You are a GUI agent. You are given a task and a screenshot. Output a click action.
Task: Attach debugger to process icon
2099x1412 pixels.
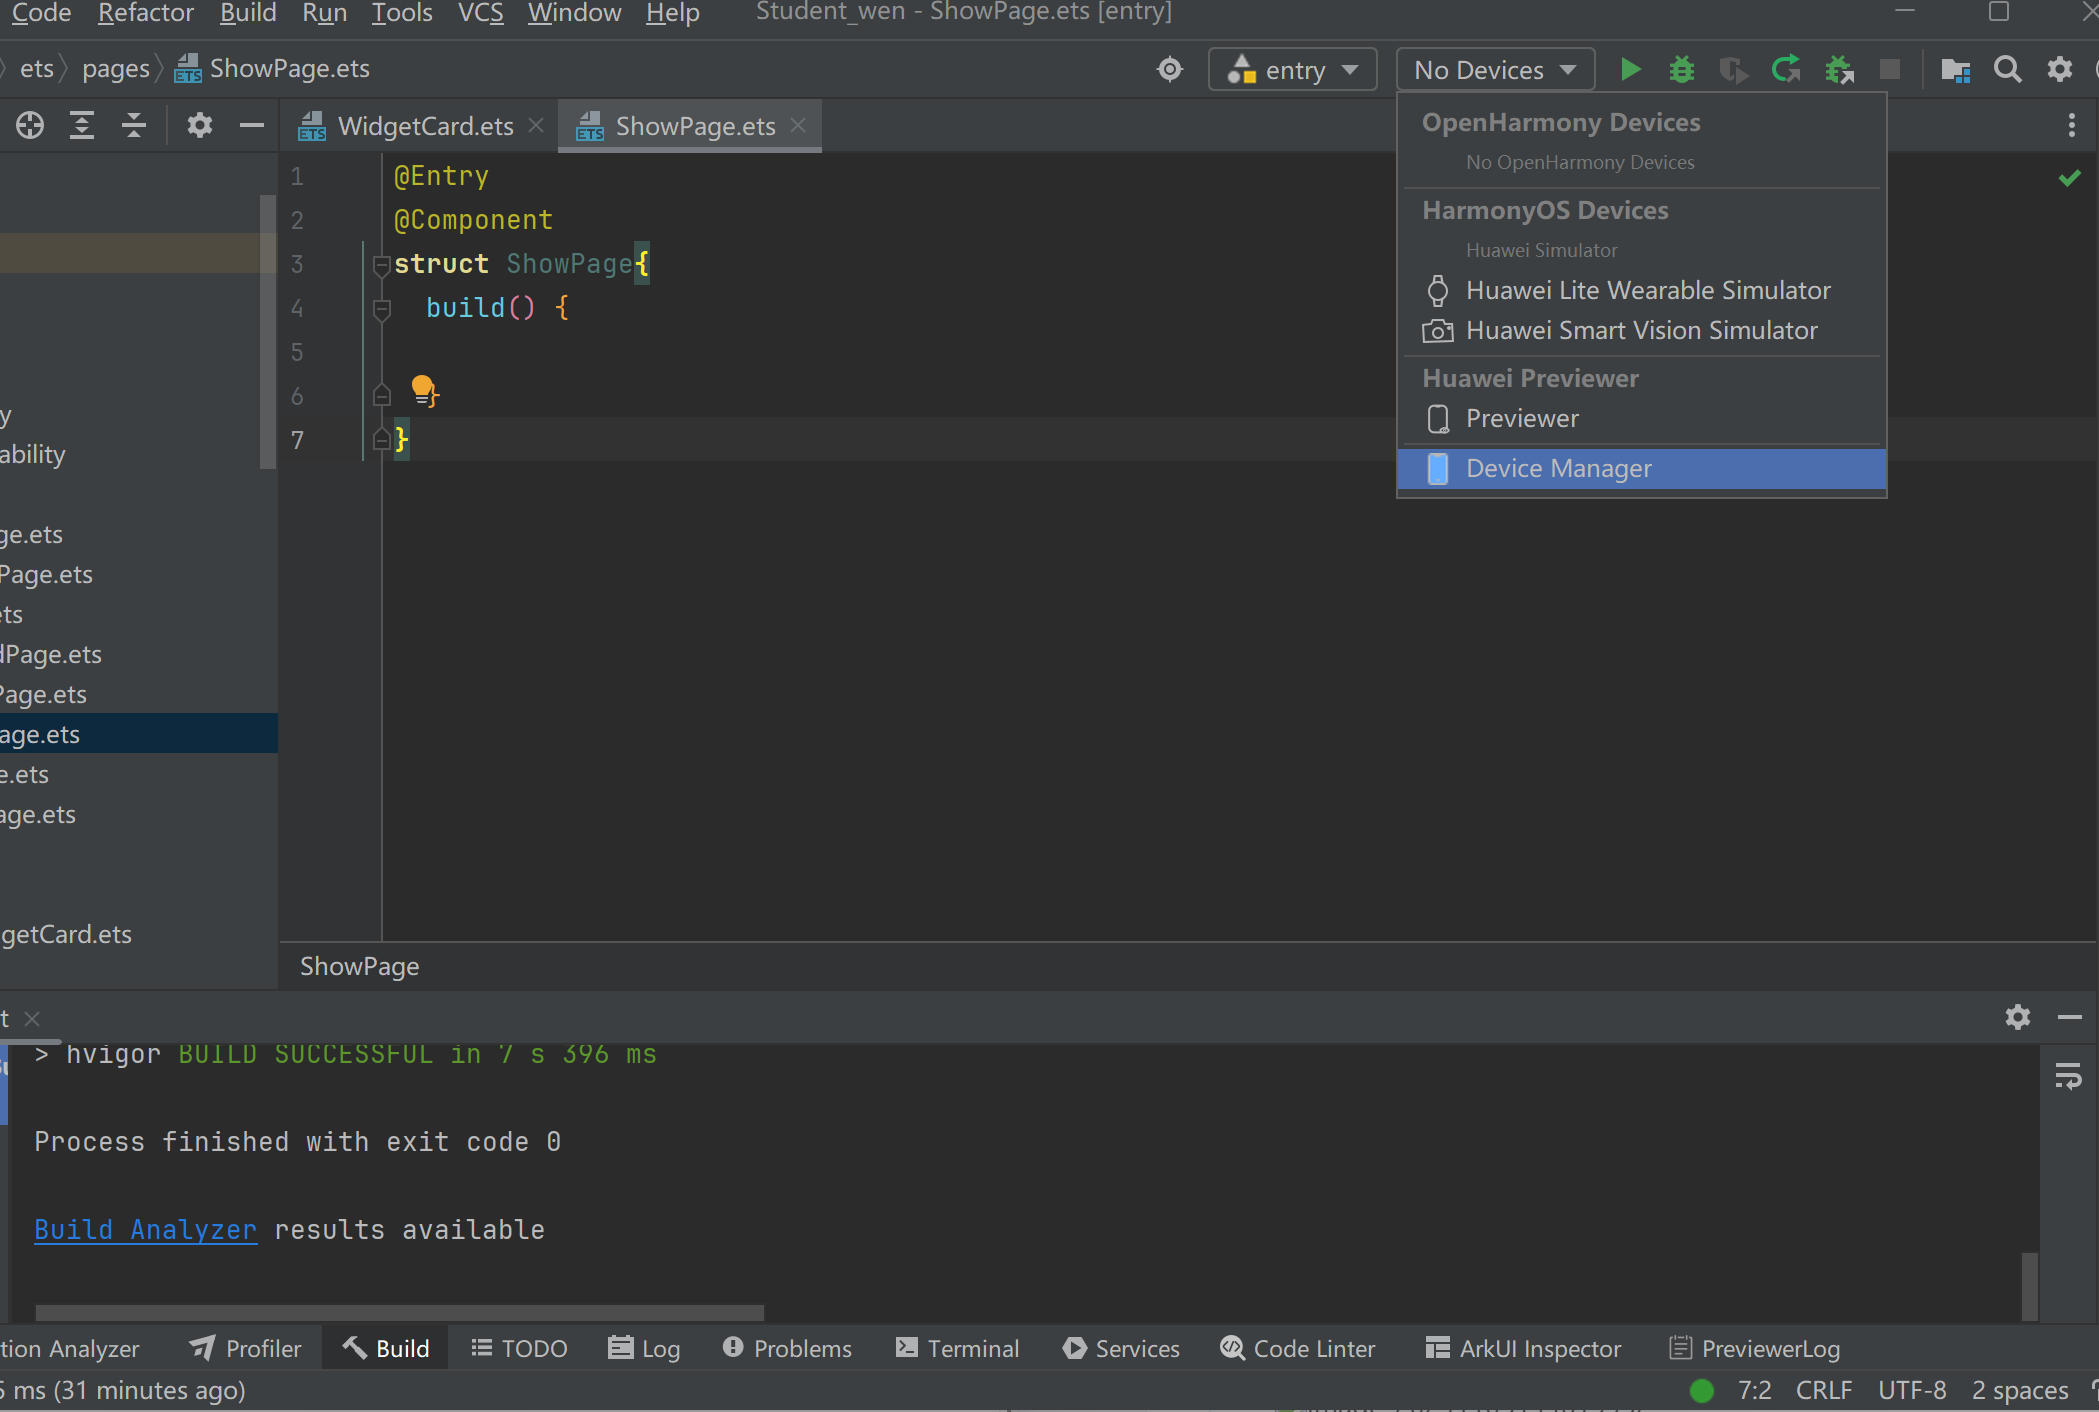[1839, 69]
